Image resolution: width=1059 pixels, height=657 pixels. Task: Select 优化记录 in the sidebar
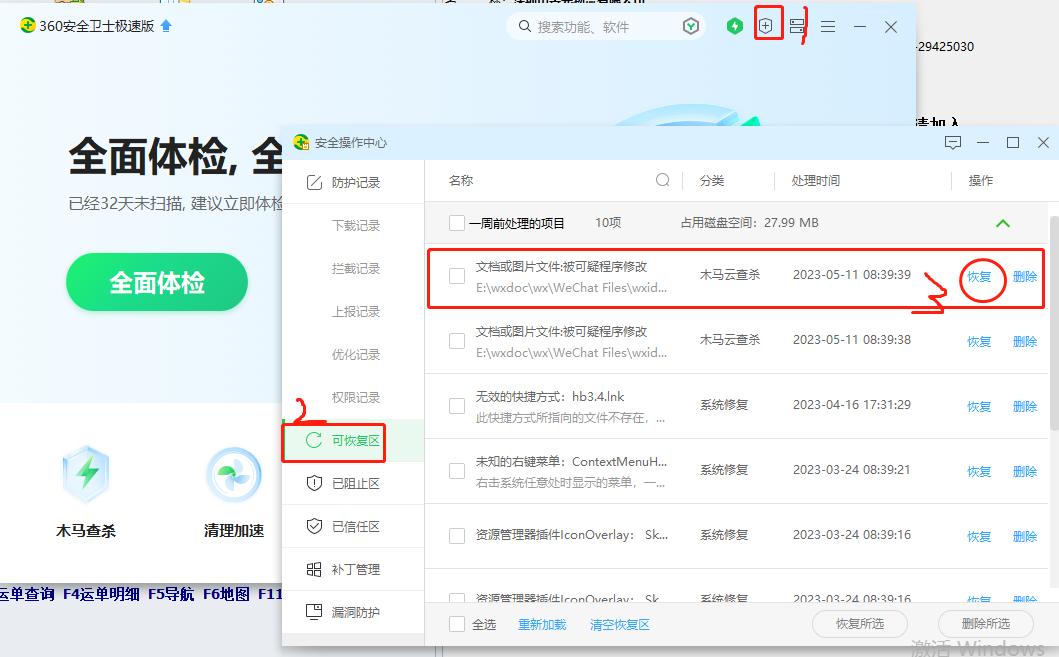click(x=355, y=354)
